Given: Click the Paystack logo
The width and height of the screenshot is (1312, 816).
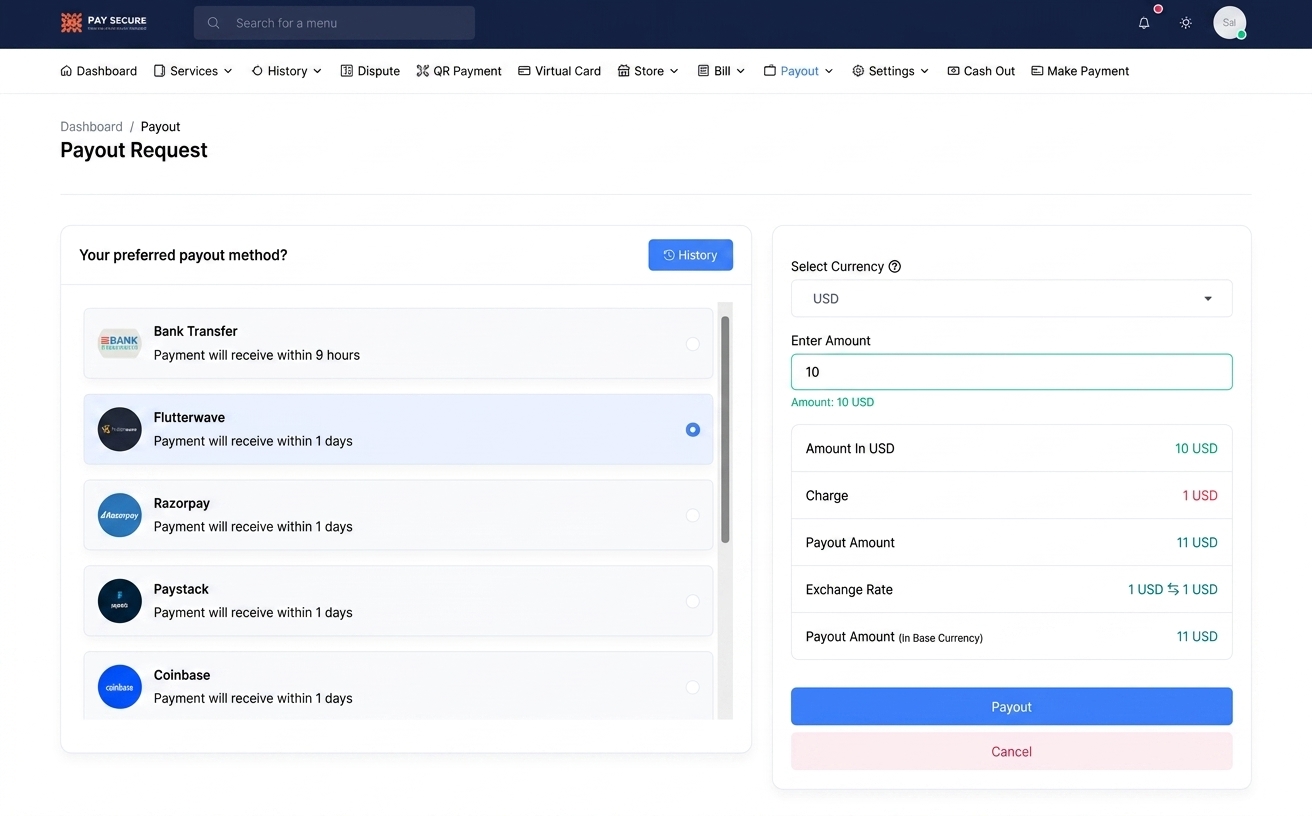Looking at the screenshot, I should (x=120, y=601).
